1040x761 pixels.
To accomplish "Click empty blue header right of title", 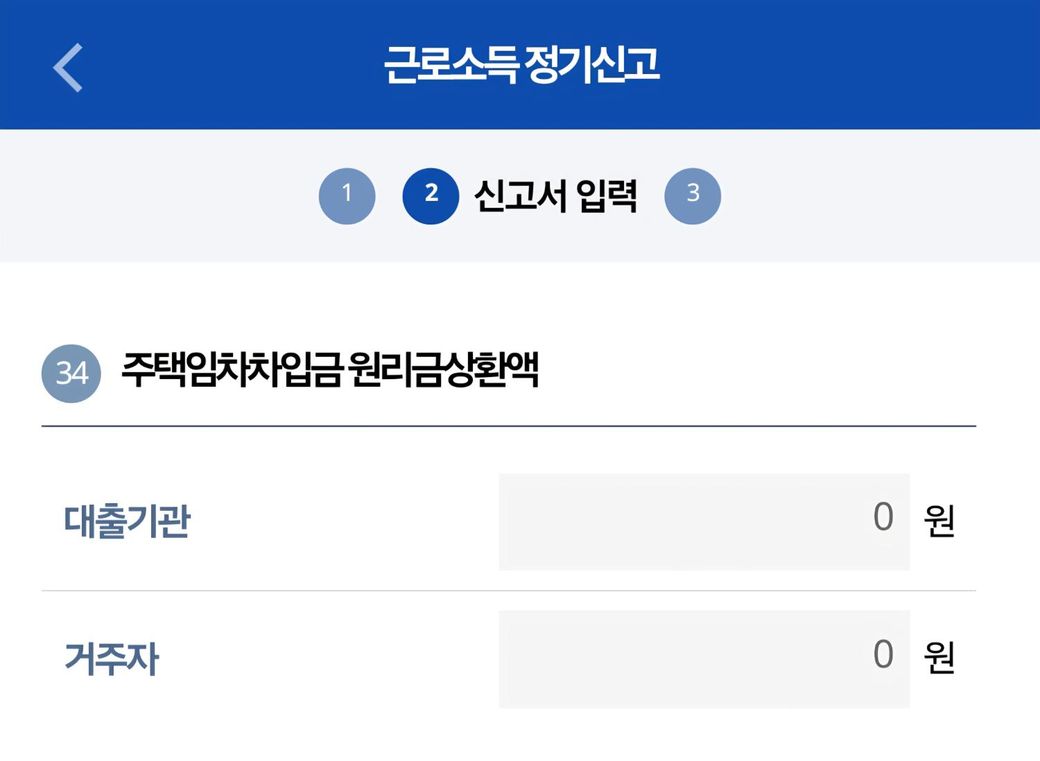I will [x=860, y=65].
